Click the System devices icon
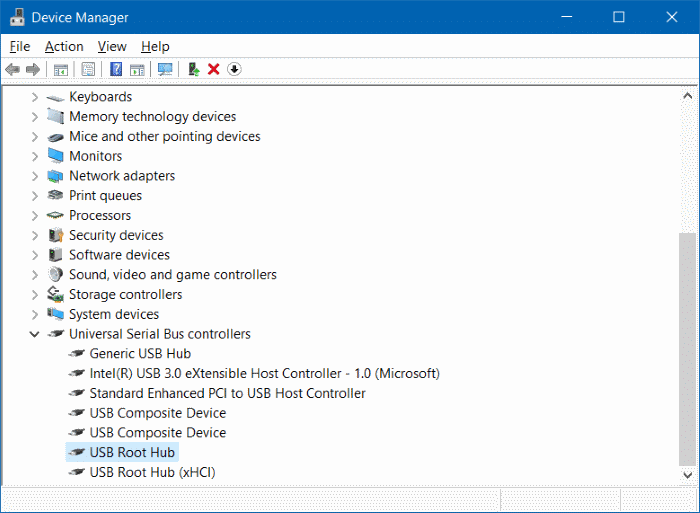 coord(56,314)
